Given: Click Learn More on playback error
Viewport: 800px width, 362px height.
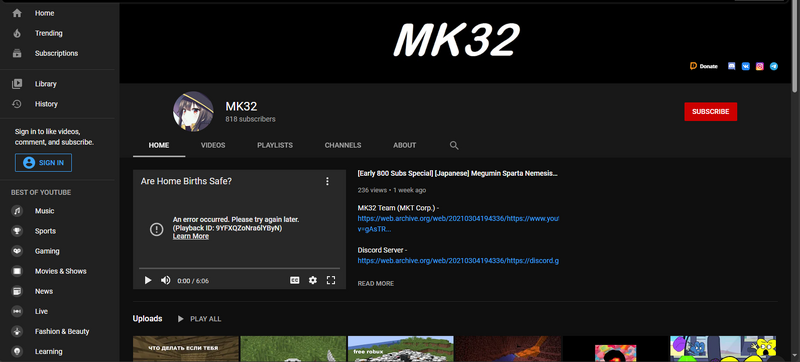Looking at the screenshot, I should tap(191, 236).
